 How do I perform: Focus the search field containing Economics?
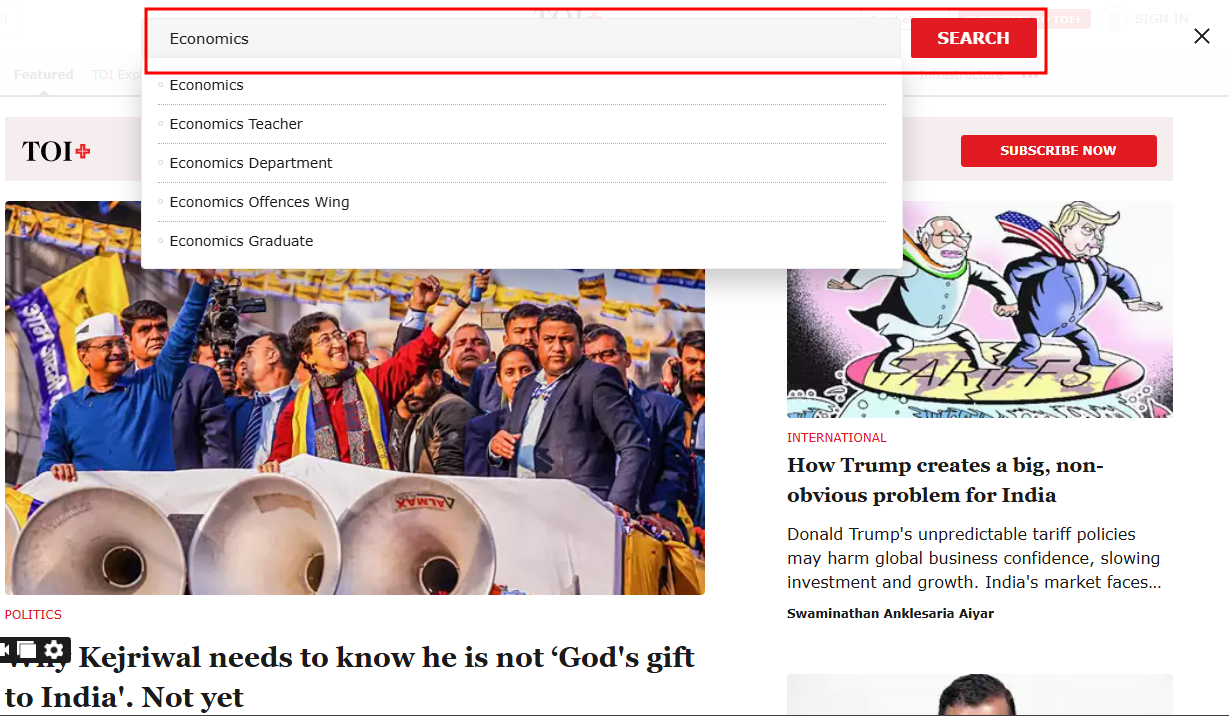(x=526, y=39)
